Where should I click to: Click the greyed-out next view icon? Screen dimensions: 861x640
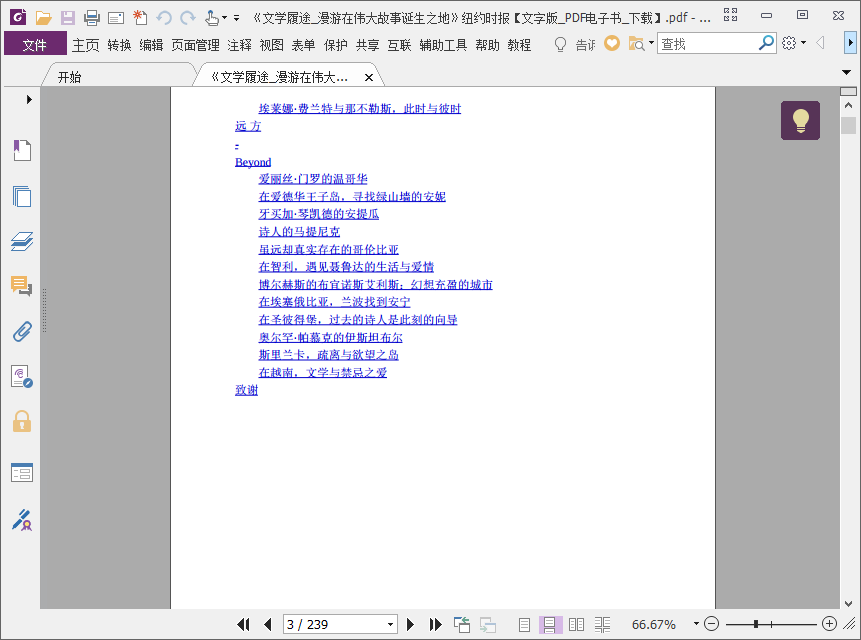coord(488,625)
